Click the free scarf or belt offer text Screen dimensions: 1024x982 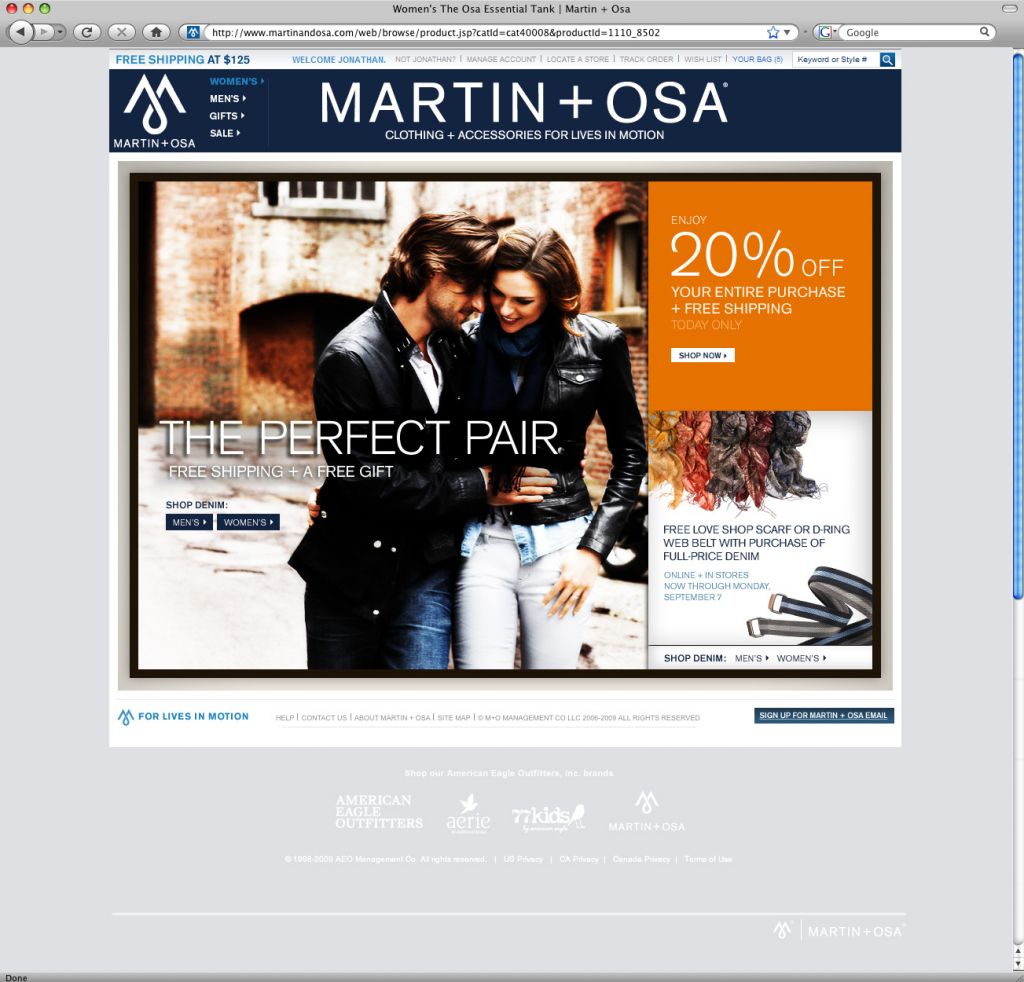click(756, 543)
